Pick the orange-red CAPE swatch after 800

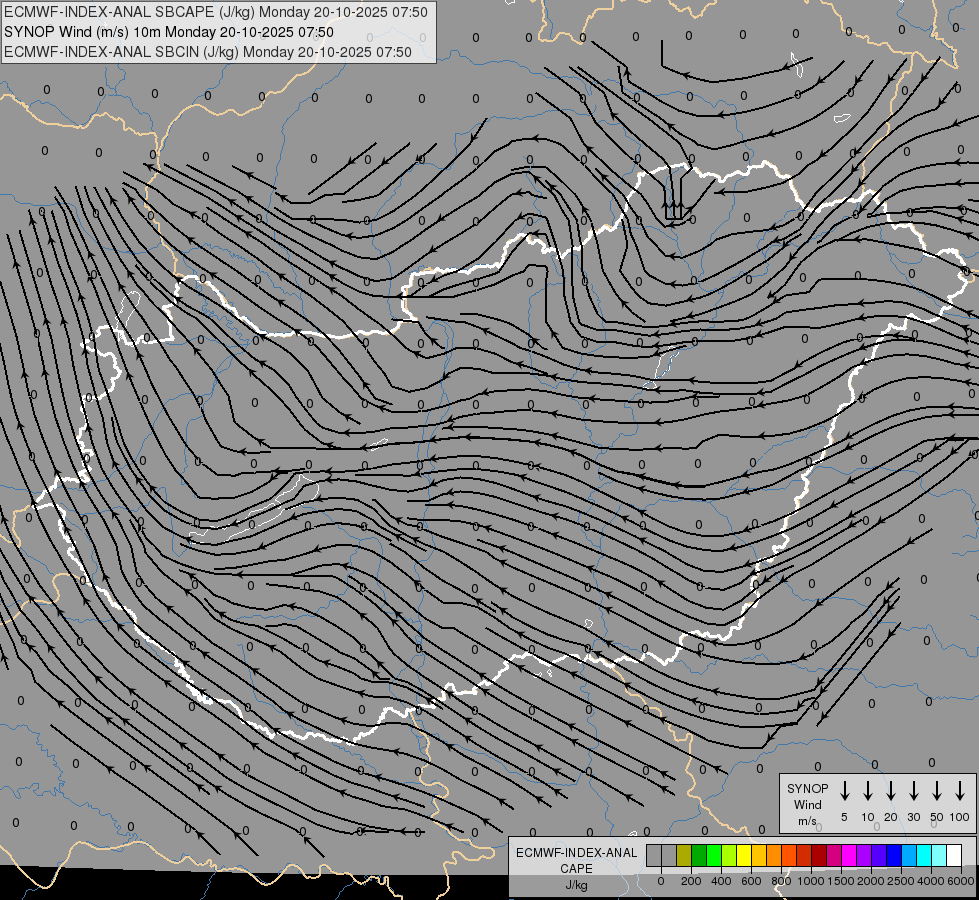(x=789, y=856)
